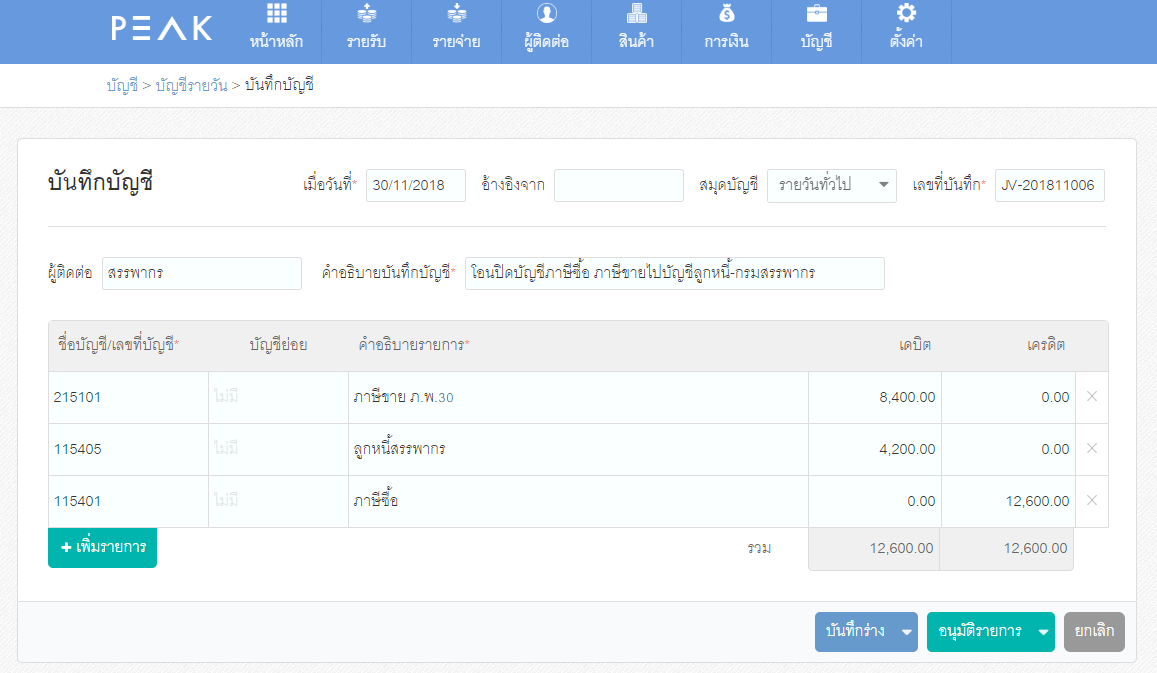Remove the ภาษีขาย ภ.พ.30 line
1157x673 pixels.
(1090, 397)
